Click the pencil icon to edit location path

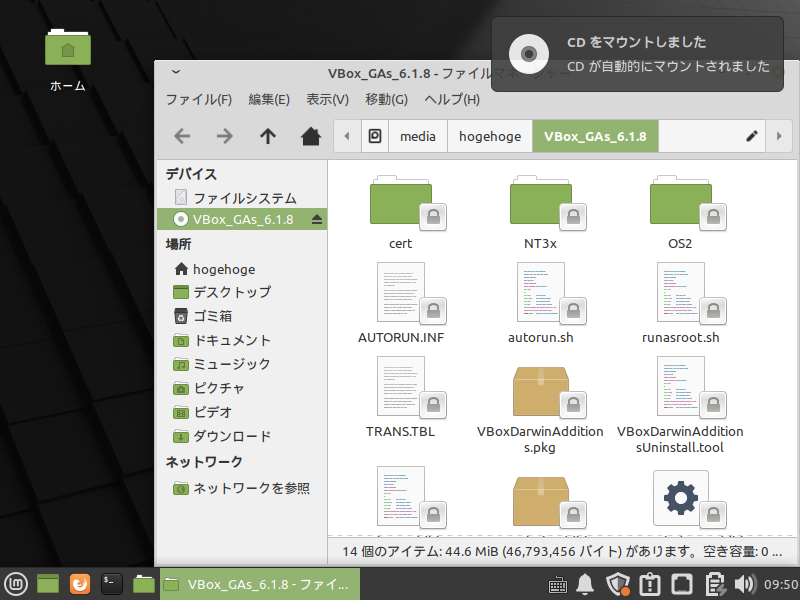[752, 136]
